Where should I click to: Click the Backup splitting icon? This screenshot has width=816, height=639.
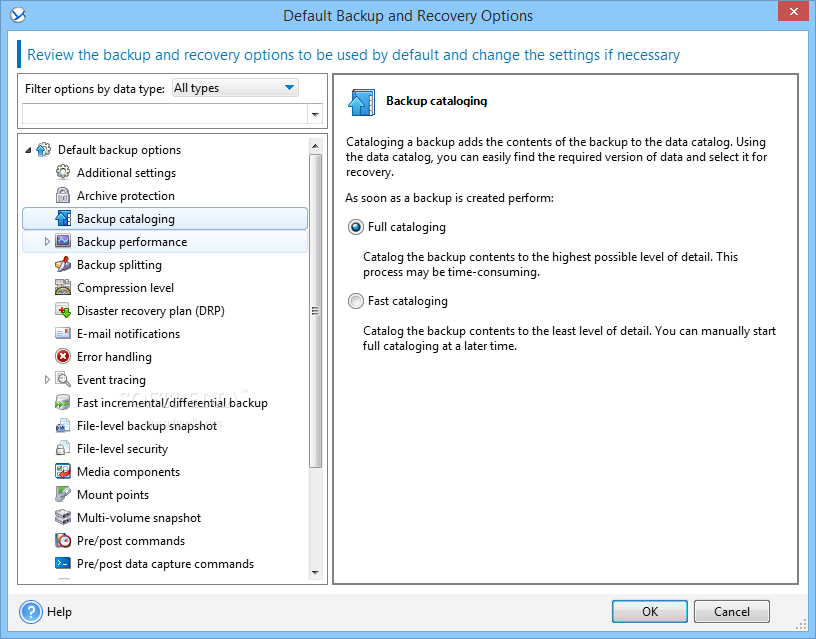(63, 264)
